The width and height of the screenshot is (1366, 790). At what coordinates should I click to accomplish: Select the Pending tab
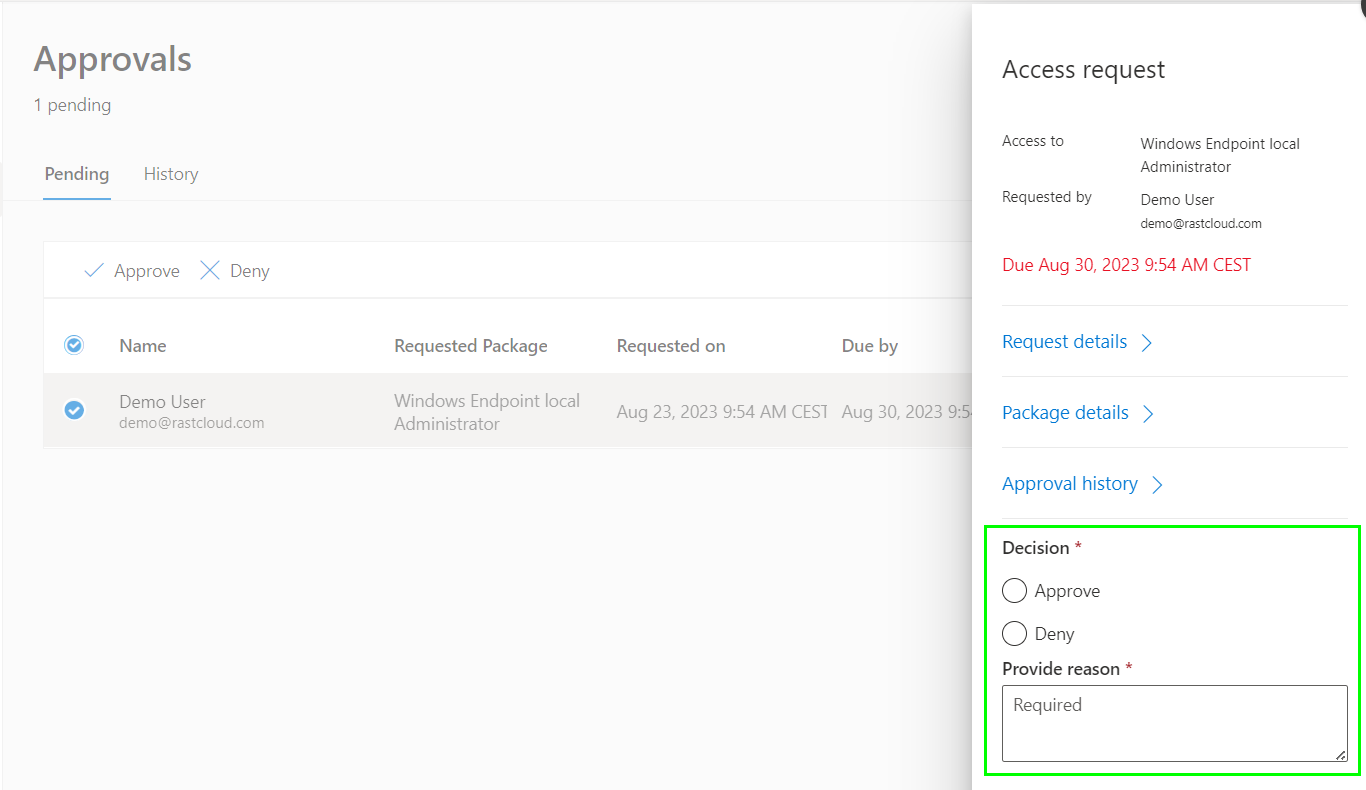click(77, 174)
